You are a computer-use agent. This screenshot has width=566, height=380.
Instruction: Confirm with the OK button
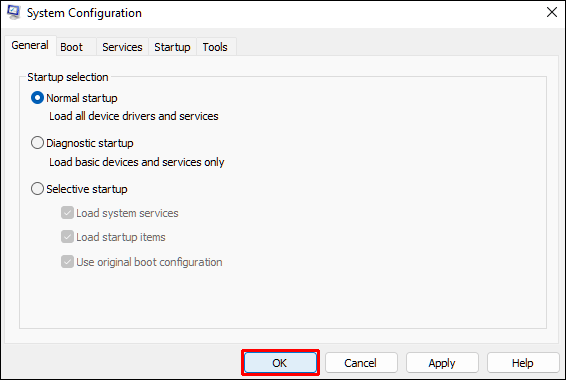click(280, 363)
